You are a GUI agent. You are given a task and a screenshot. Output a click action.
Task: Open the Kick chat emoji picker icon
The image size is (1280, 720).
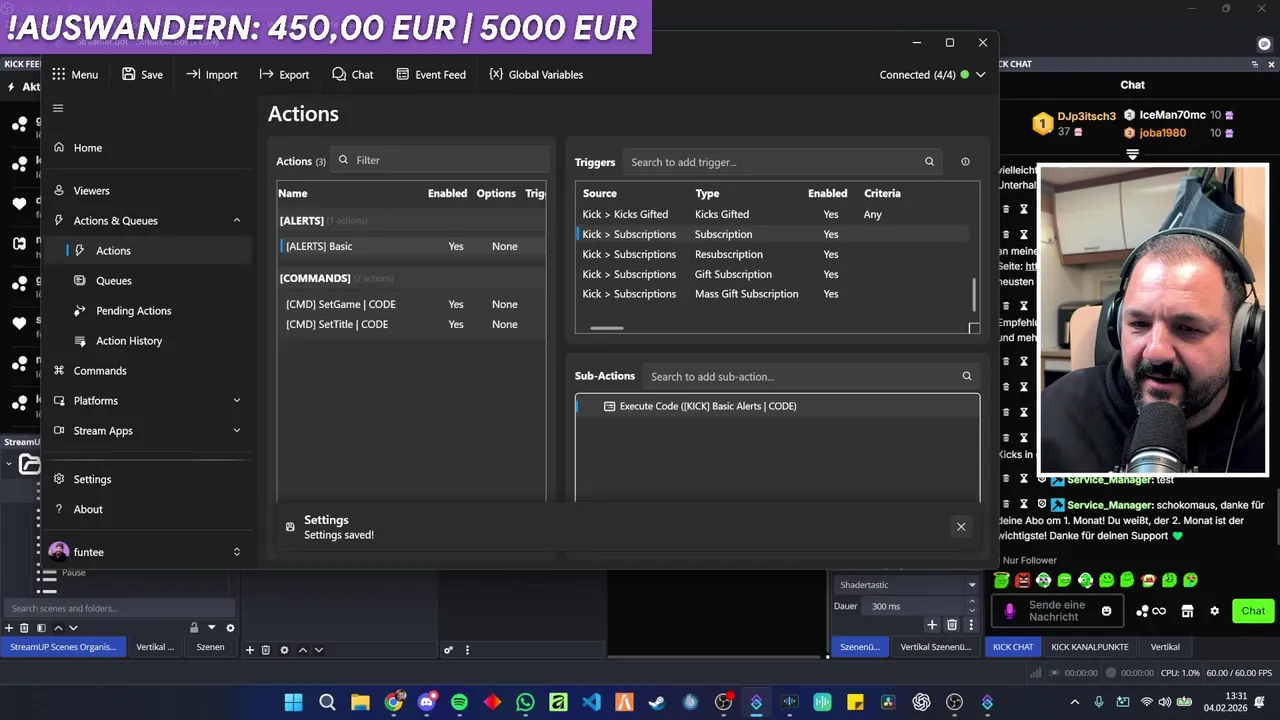coord(1106,611)
